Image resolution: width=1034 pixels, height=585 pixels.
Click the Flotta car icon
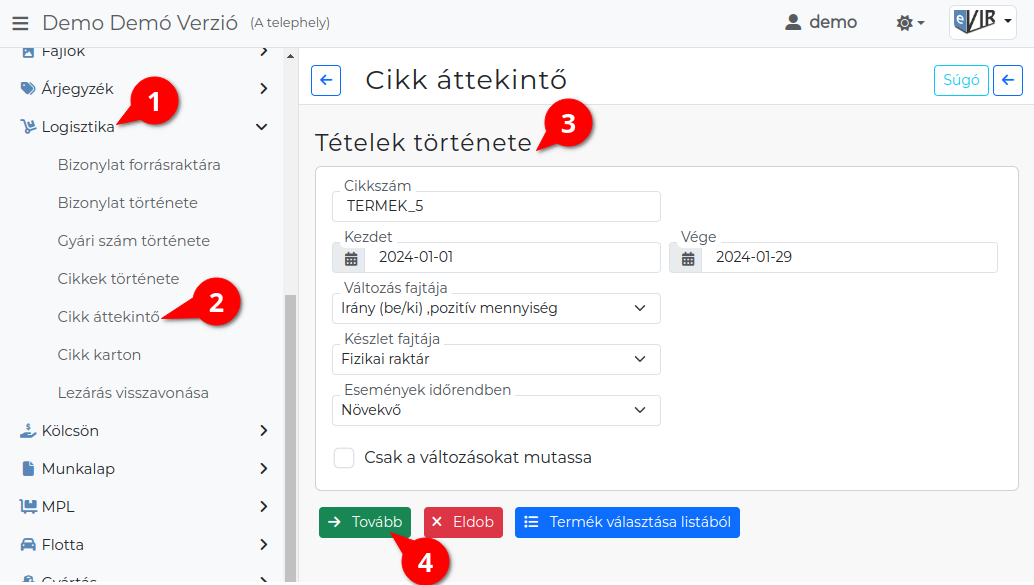tap(28, 545)
